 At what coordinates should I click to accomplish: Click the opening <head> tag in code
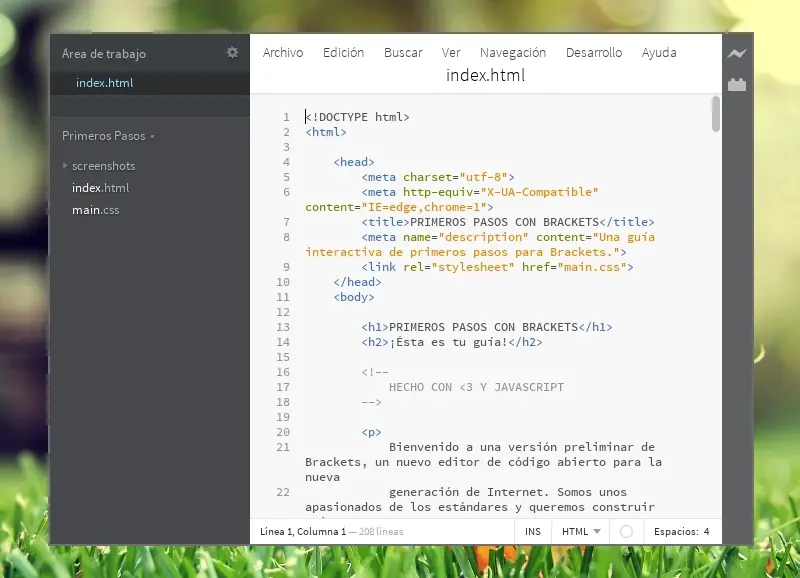354,162
